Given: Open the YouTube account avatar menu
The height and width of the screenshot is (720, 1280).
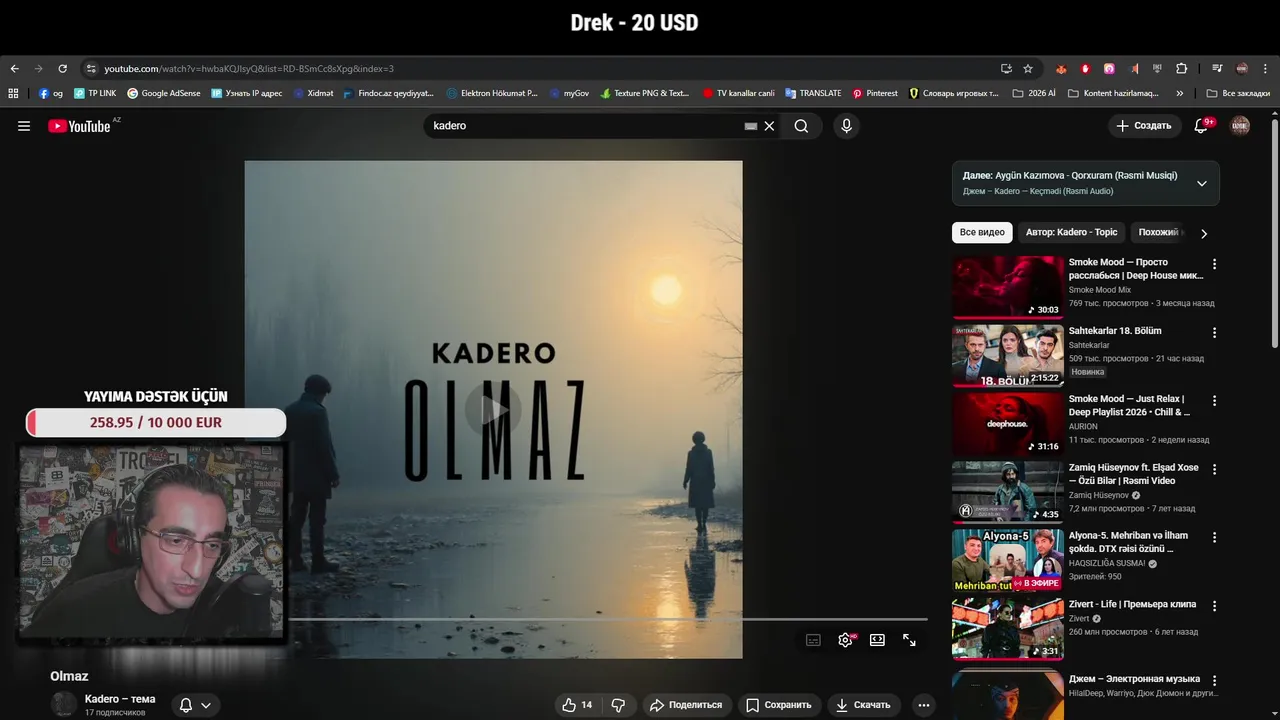Looking at the screenshot, I should tap(1240, 126).
